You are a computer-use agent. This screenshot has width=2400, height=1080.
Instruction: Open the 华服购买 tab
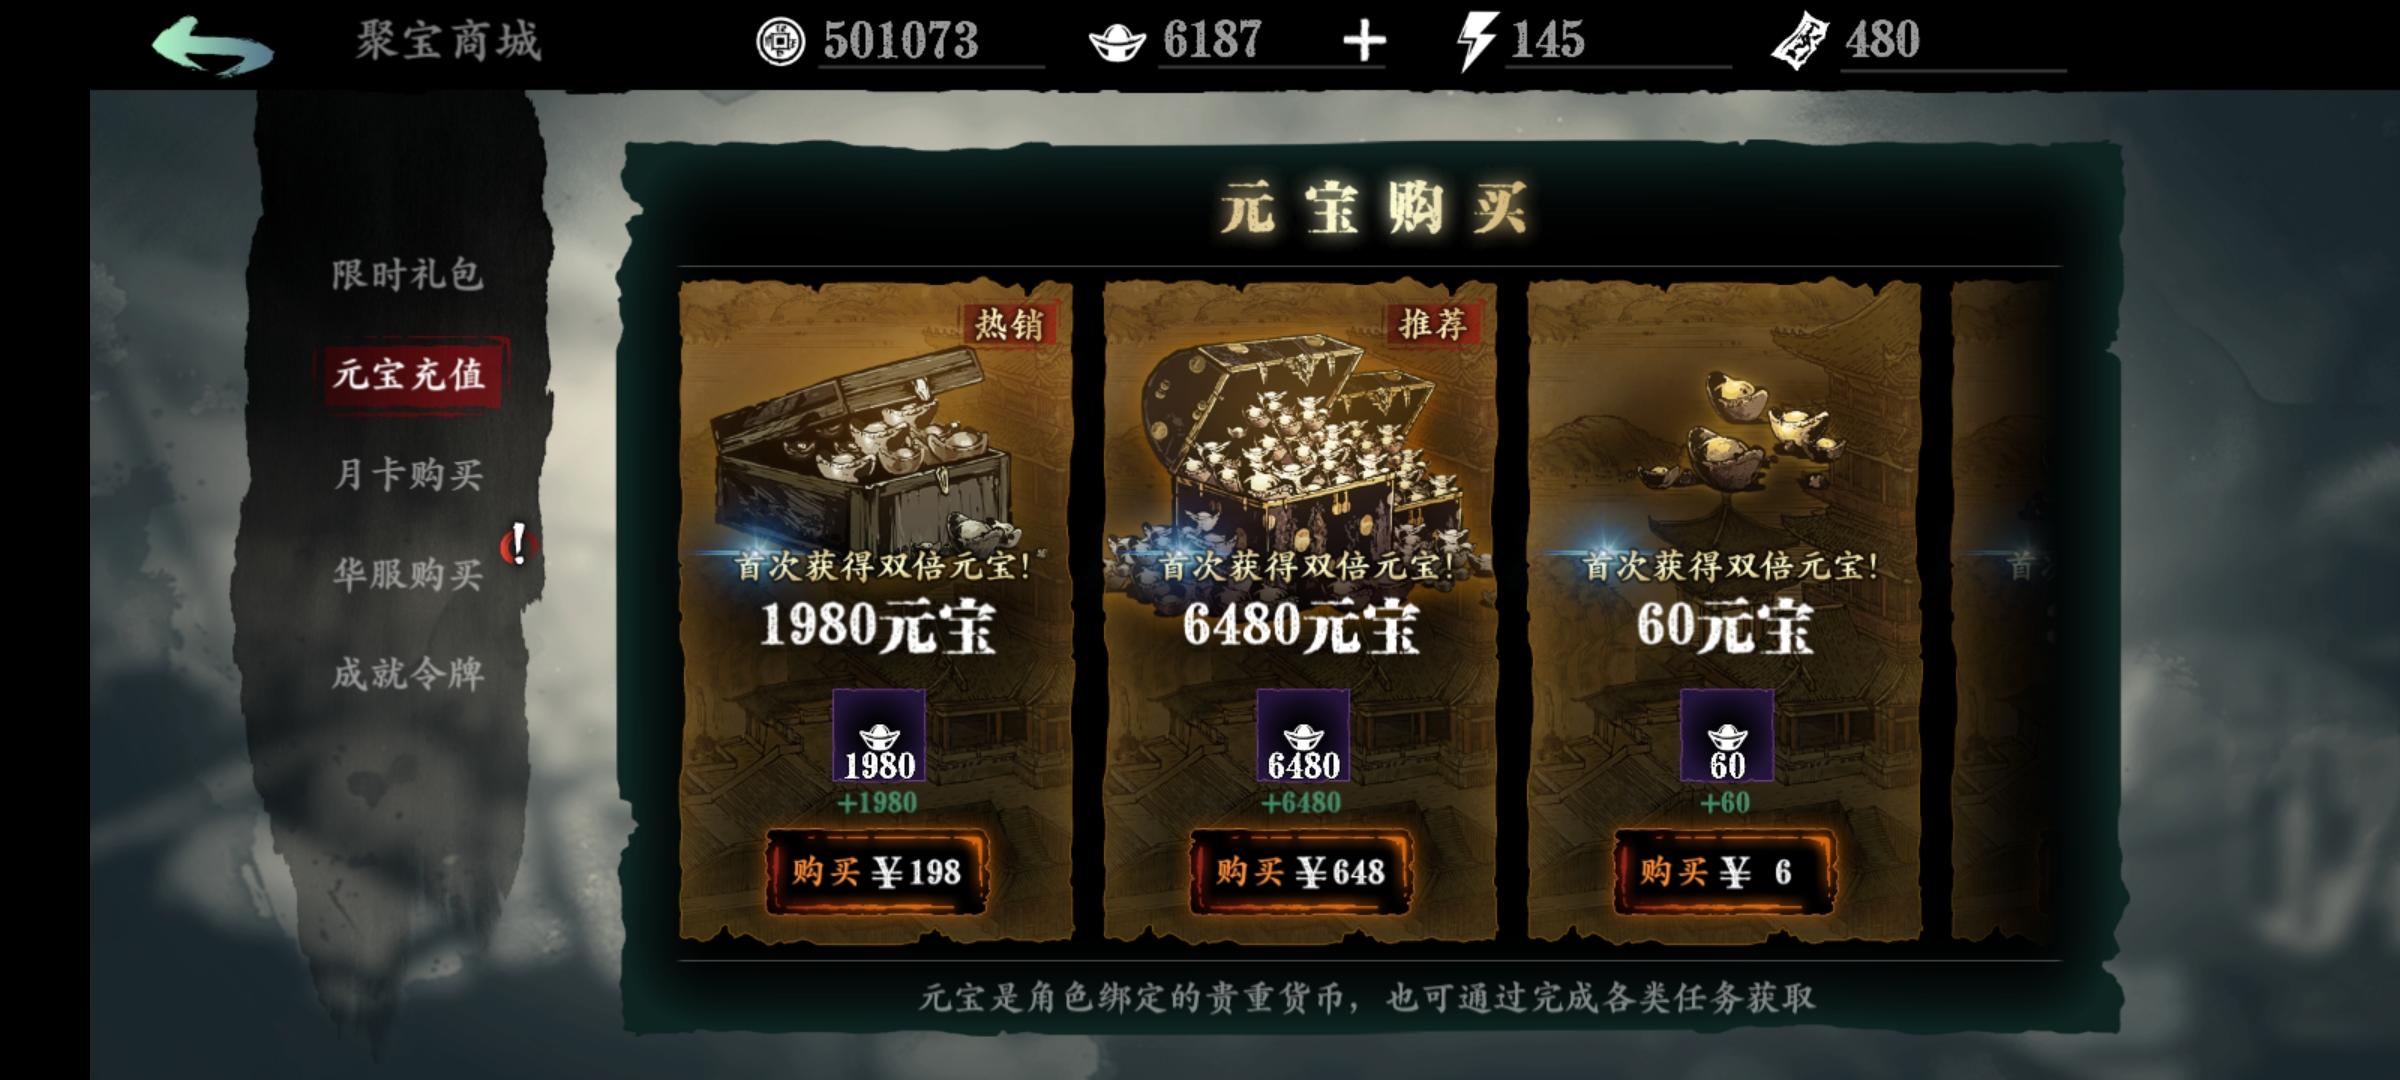tap(408, 574)
